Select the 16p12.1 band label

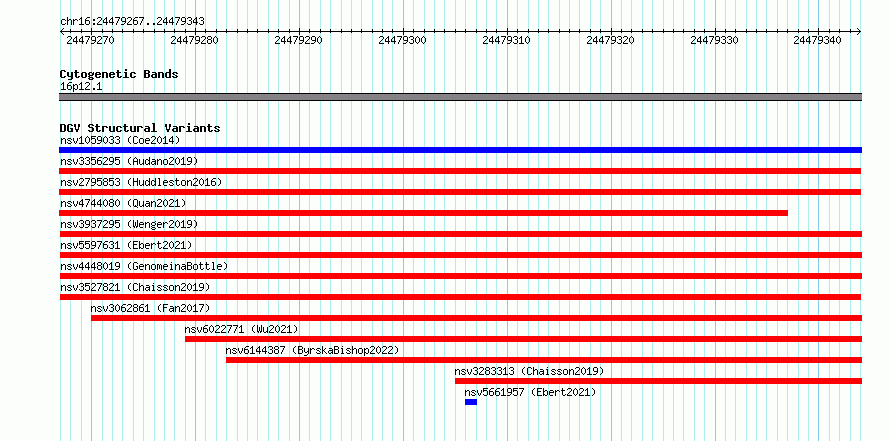(81, 87)
